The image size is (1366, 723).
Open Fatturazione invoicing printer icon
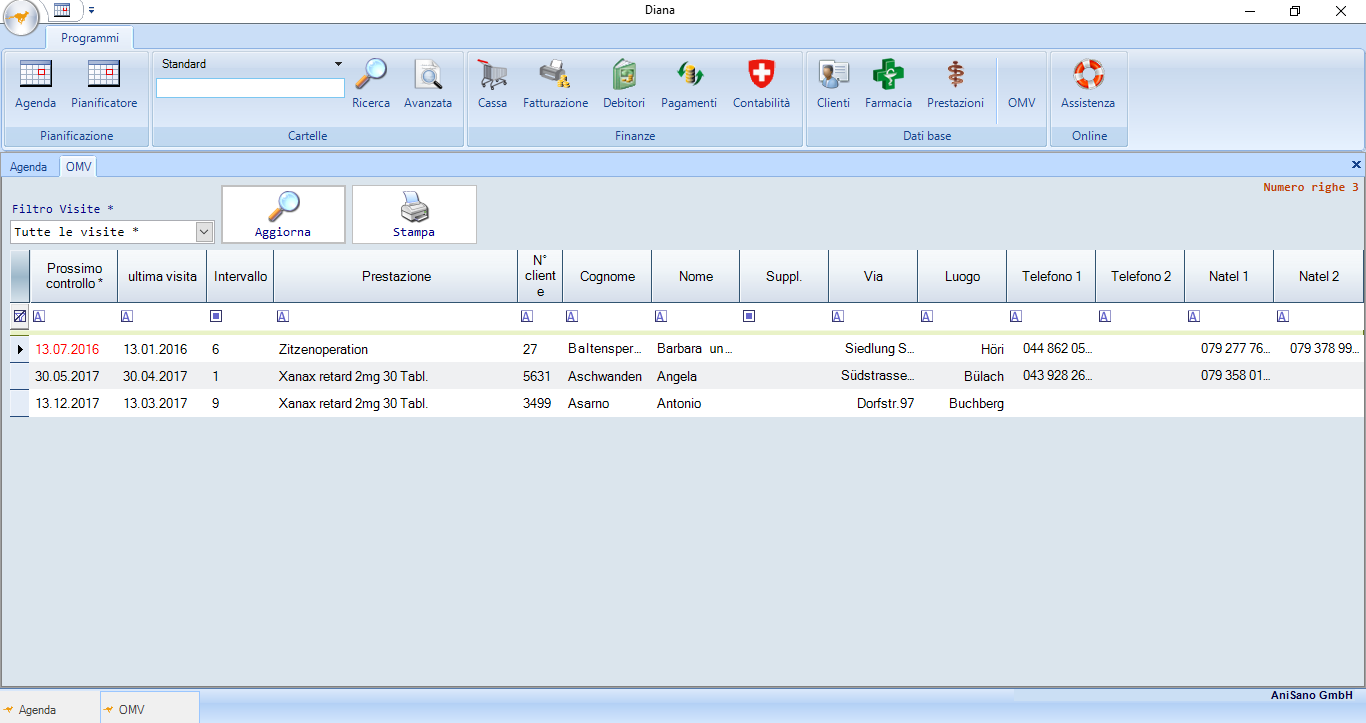[x=556, y=85]
